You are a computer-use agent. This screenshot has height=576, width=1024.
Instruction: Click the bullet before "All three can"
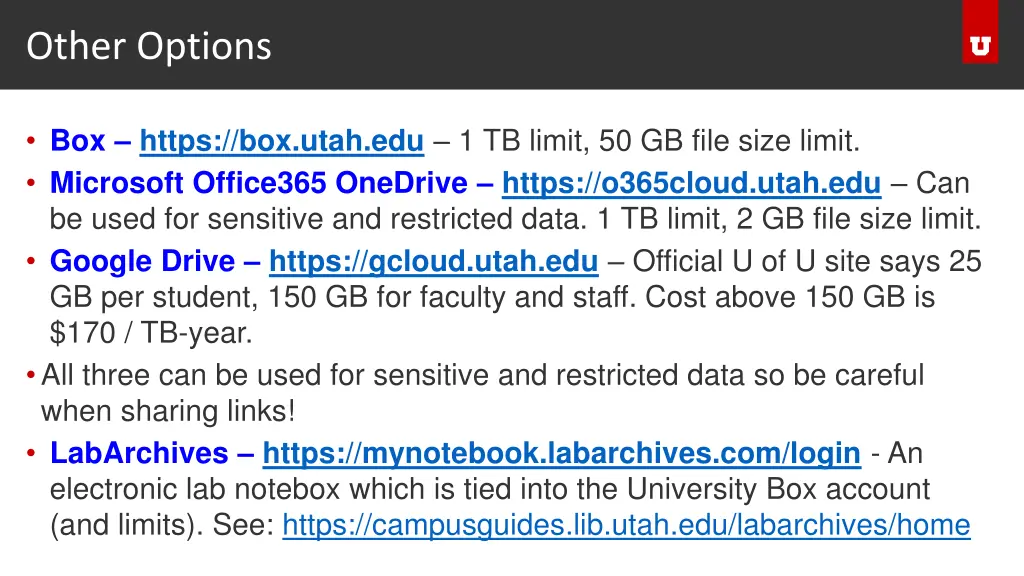(x=31, y=376)
